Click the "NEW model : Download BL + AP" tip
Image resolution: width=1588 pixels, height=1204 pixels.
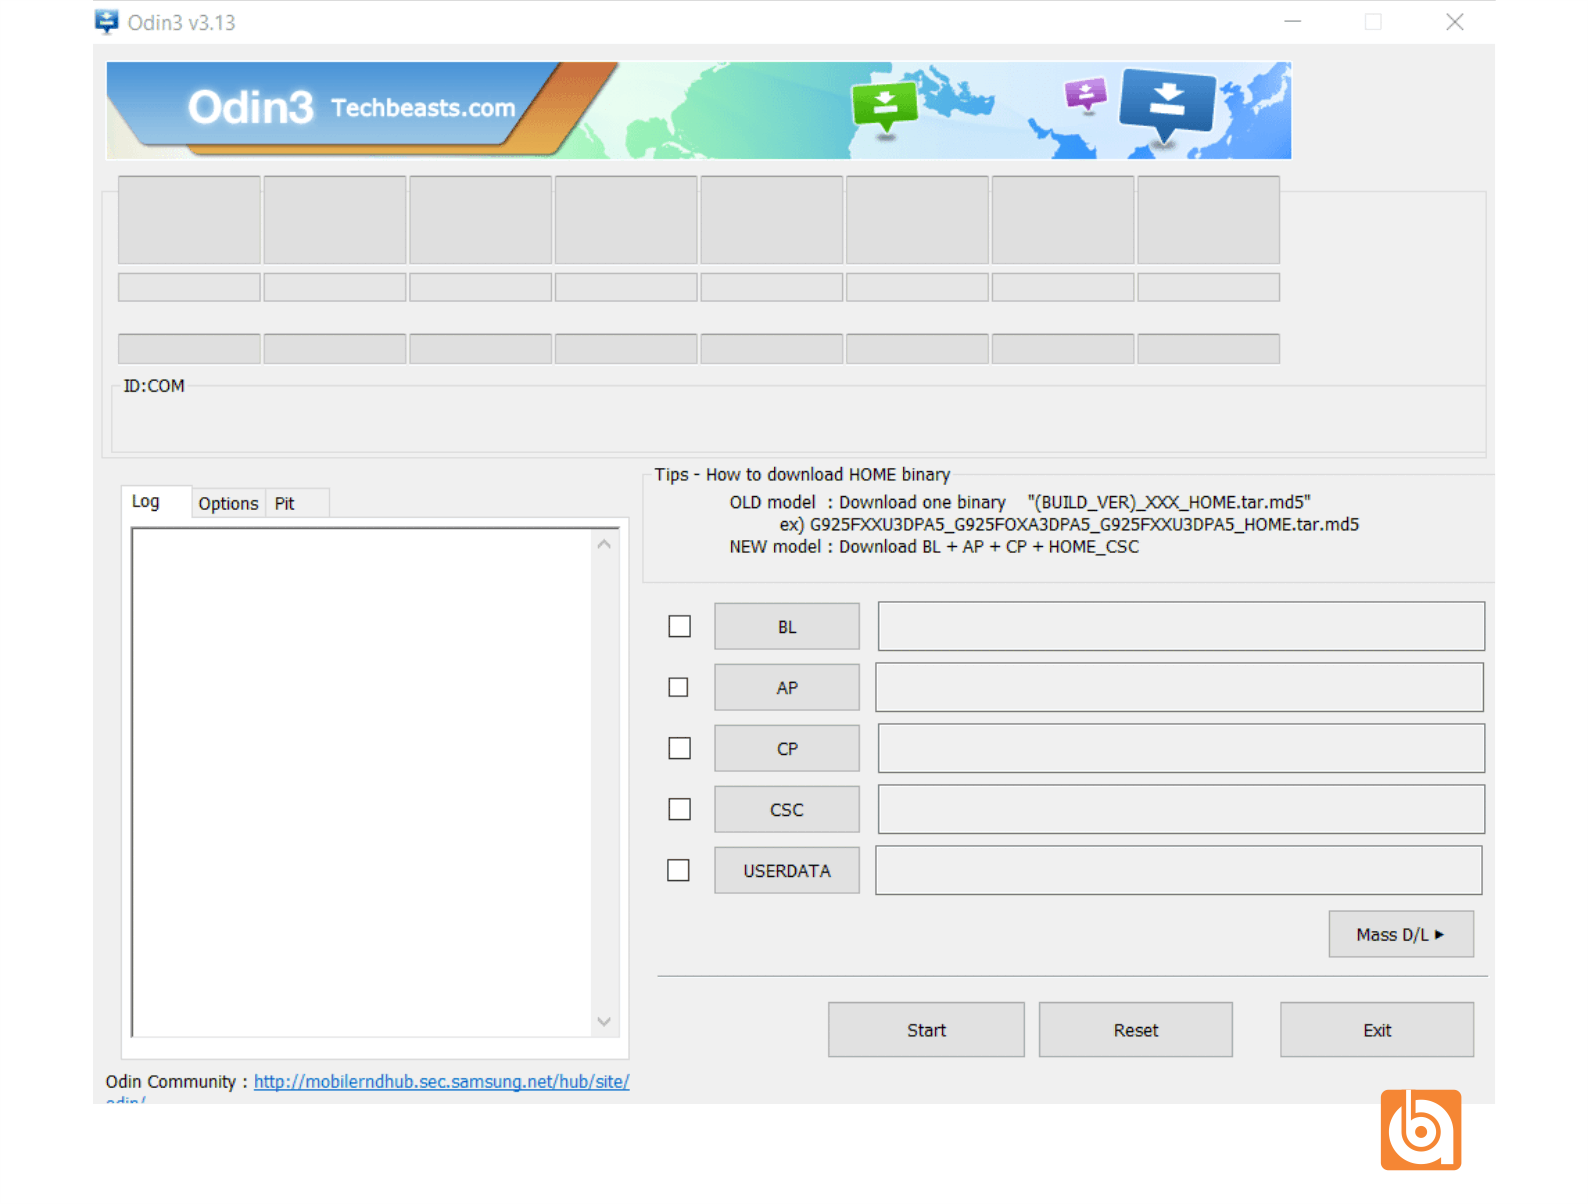pyautogui.click(x=934, y=547)
